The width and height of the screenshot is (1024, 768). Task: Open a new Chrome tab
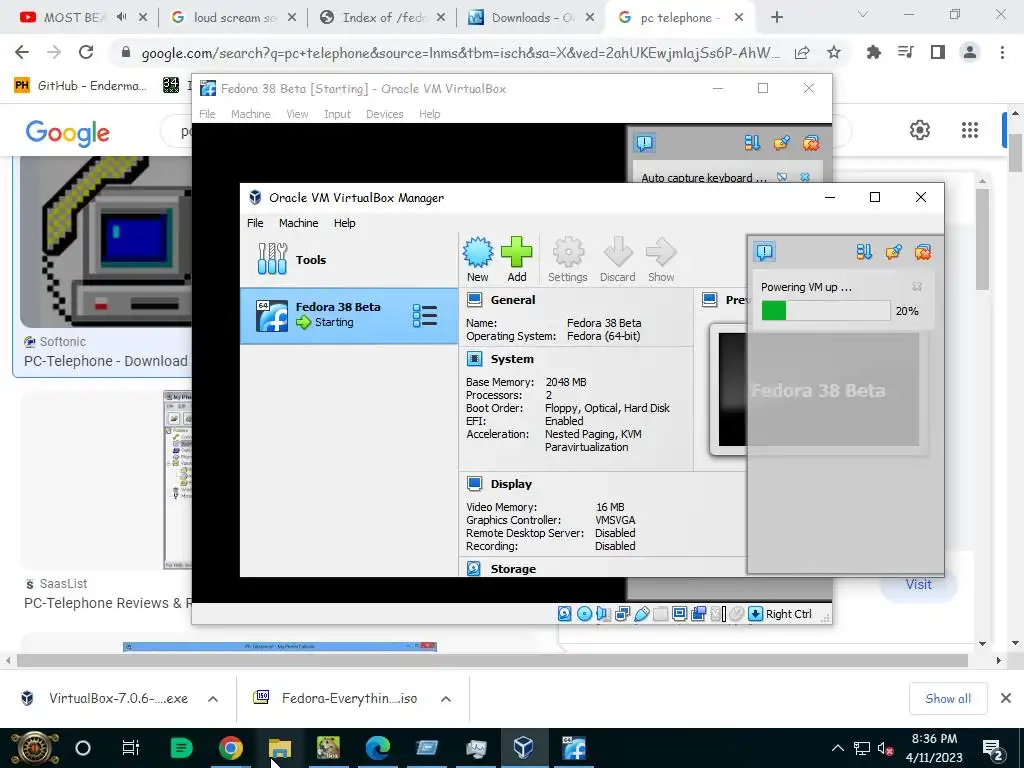776,18
